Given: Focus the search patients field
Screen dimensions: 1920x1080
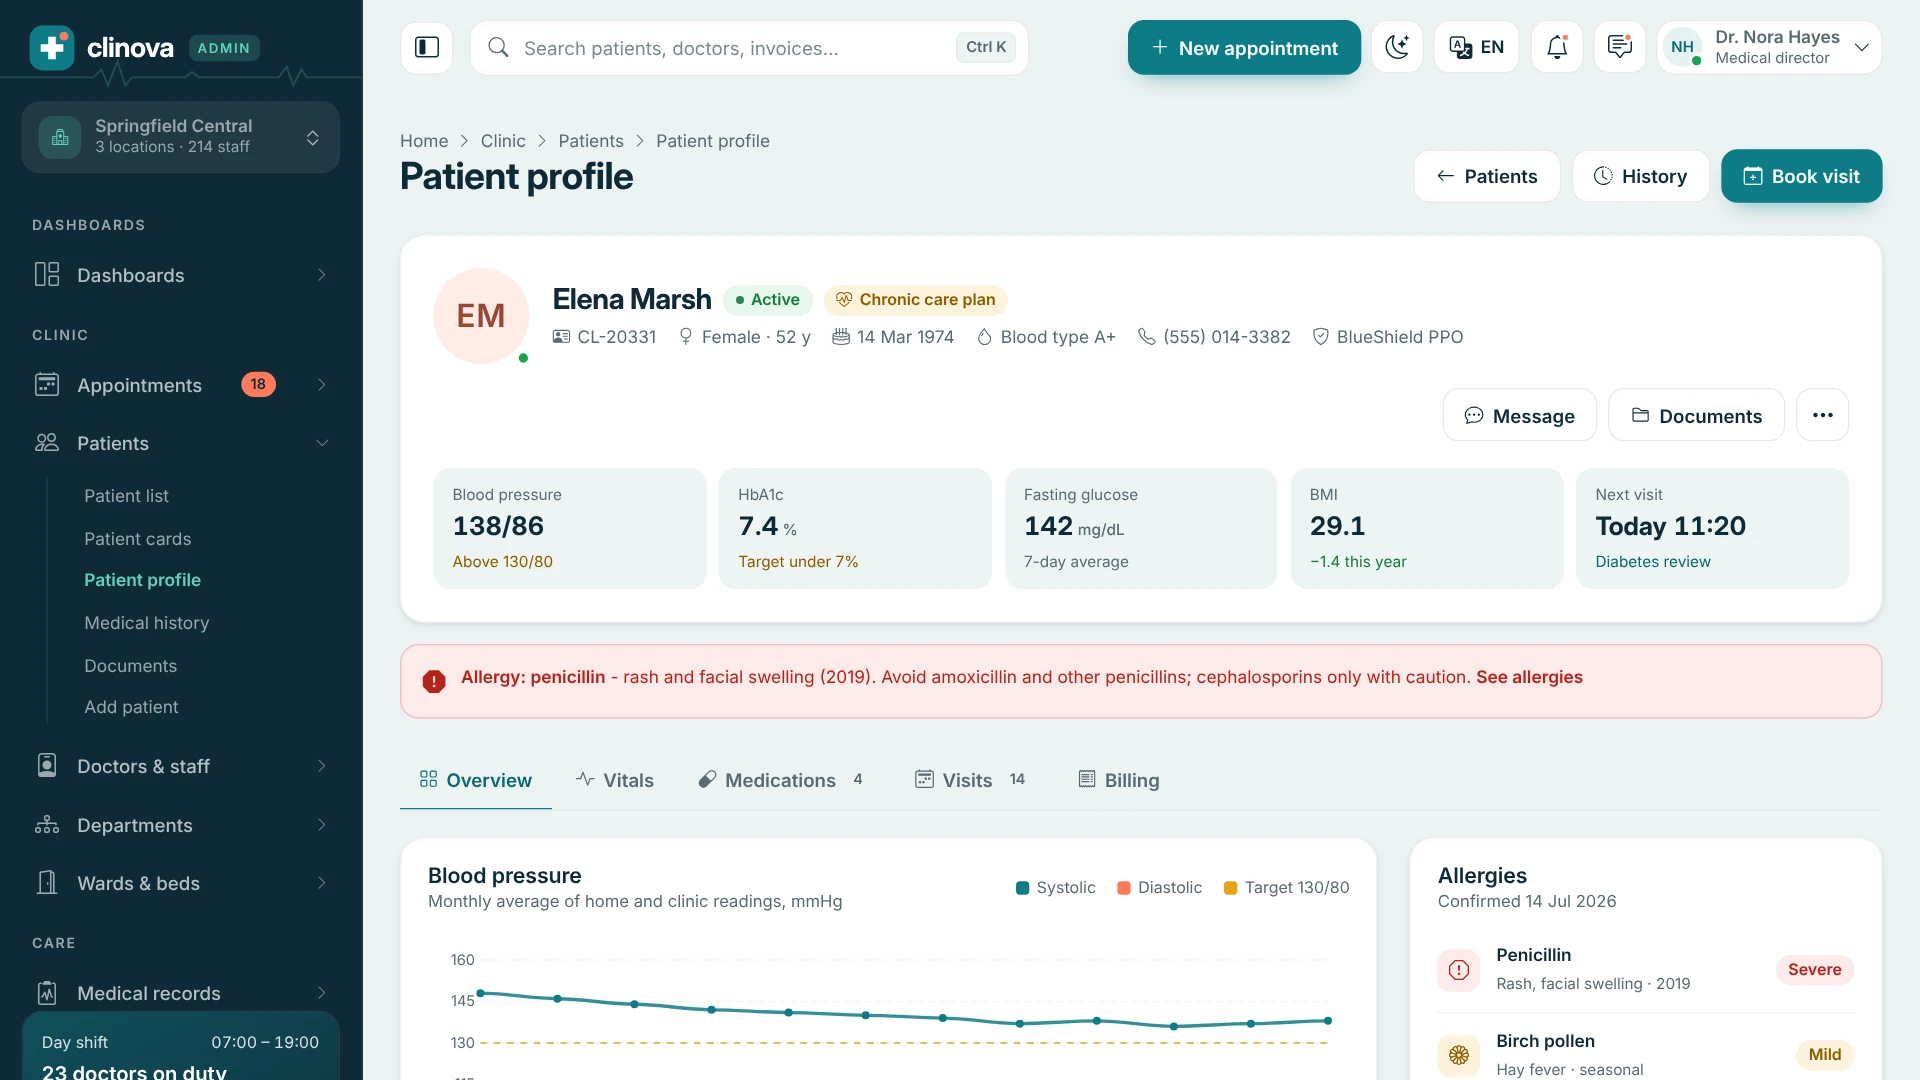Looking at the screenshot, I should (749, 47).
